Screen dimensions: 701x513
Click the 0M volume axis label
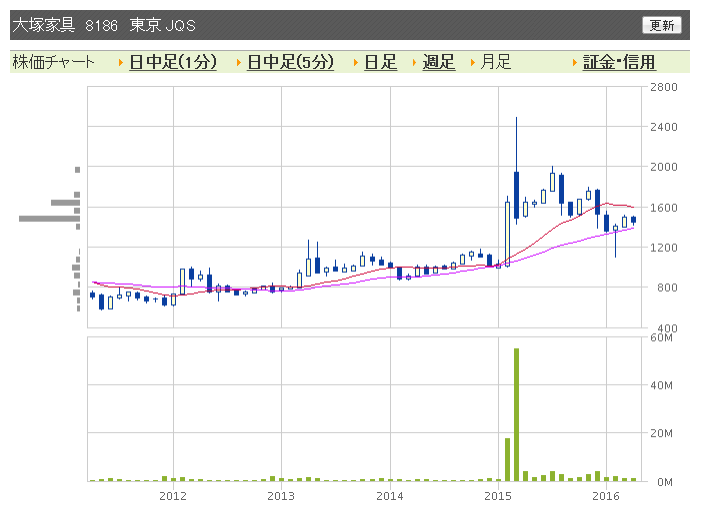pos(665,482)
